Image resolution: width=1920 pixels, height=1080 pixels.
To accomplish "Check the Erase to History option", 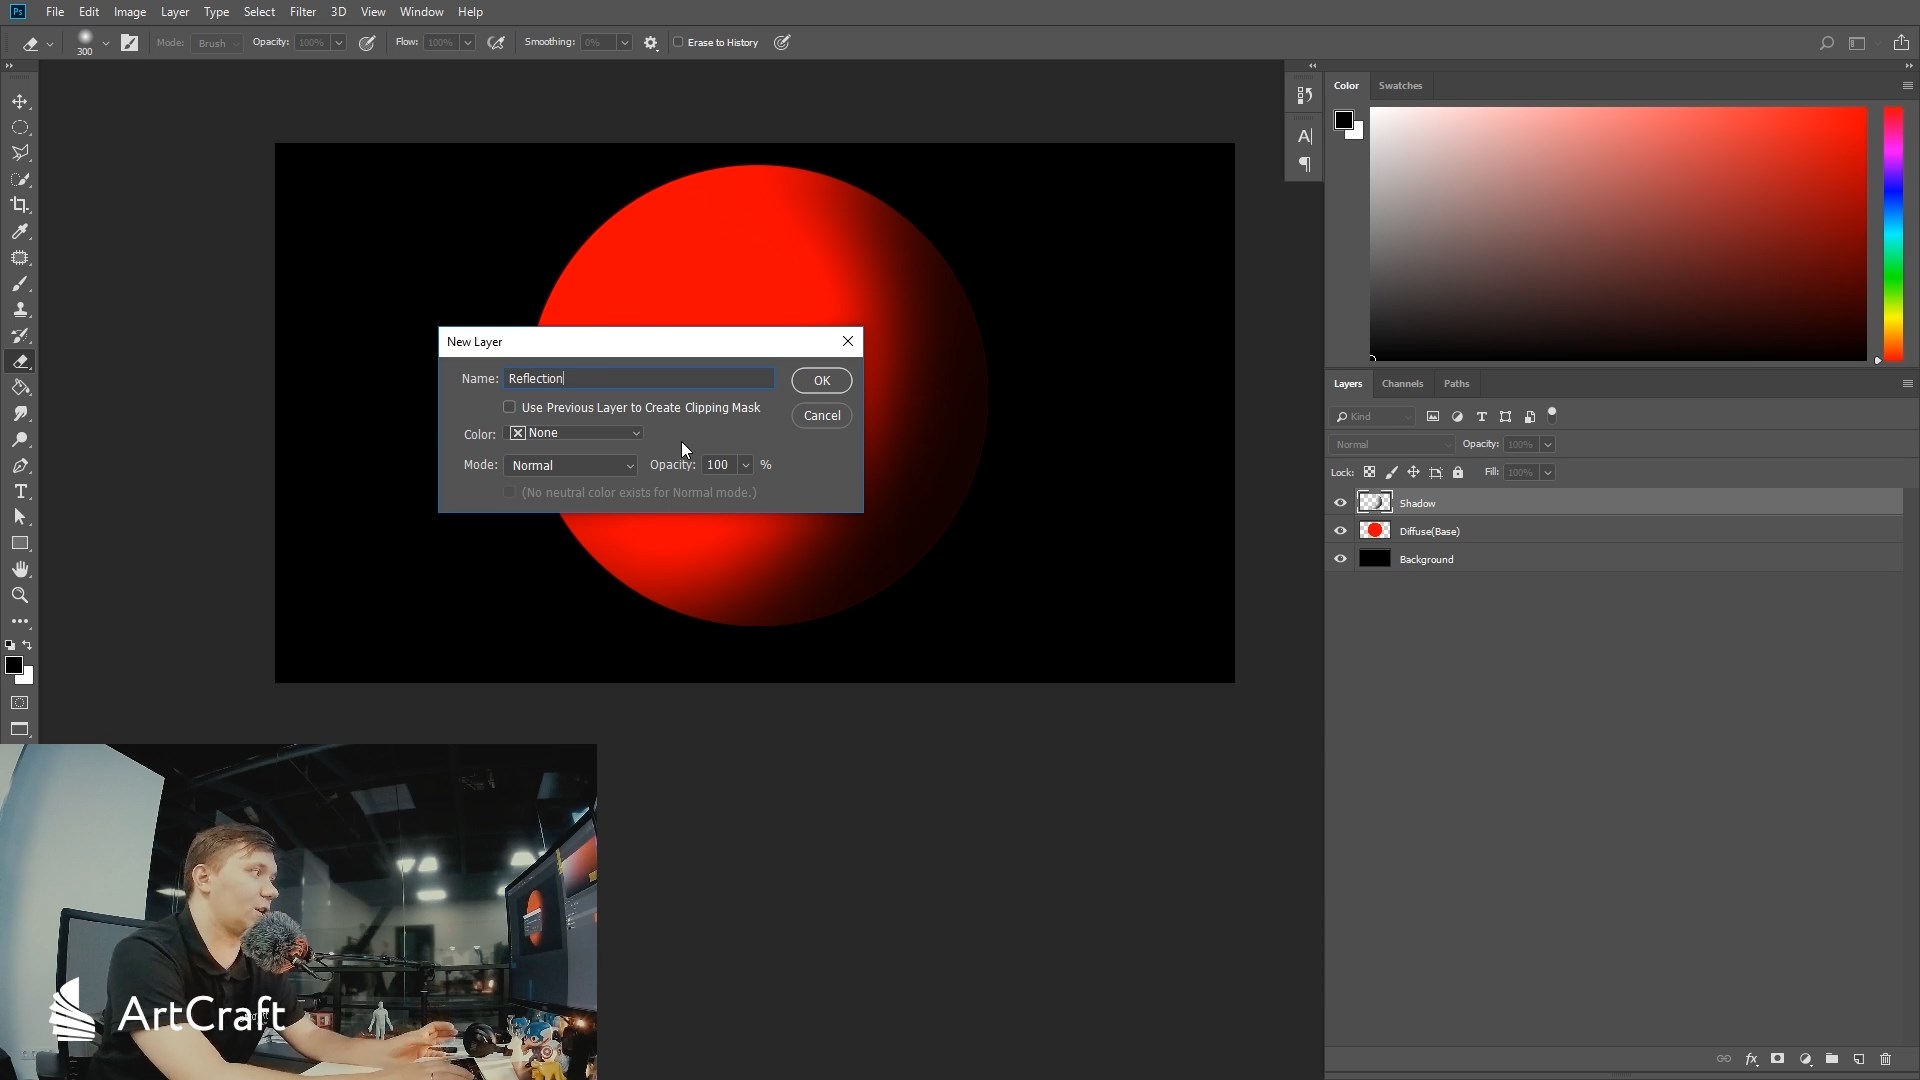I will [x=679, y=42].
